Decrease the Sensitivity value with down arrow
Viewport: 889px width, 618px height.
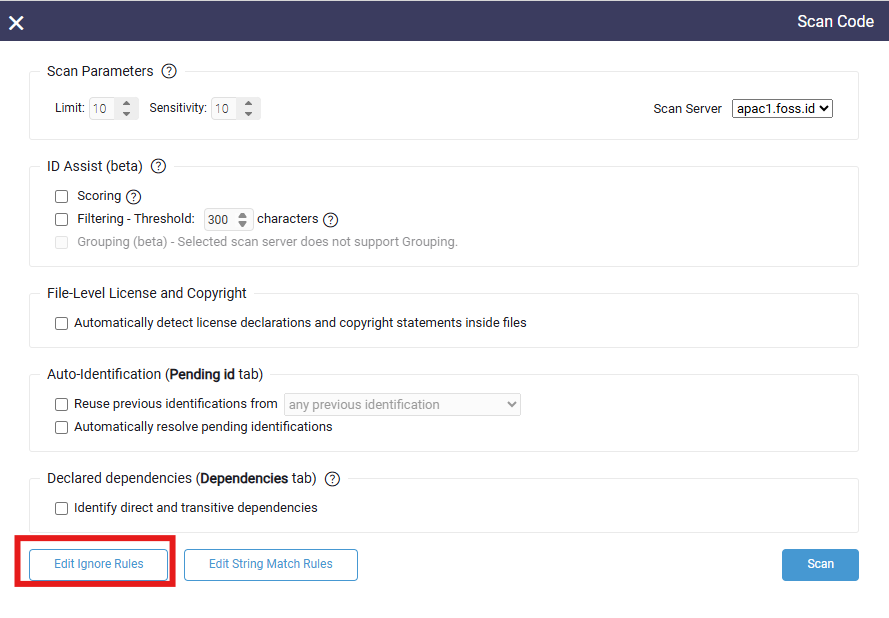[249, 114]
